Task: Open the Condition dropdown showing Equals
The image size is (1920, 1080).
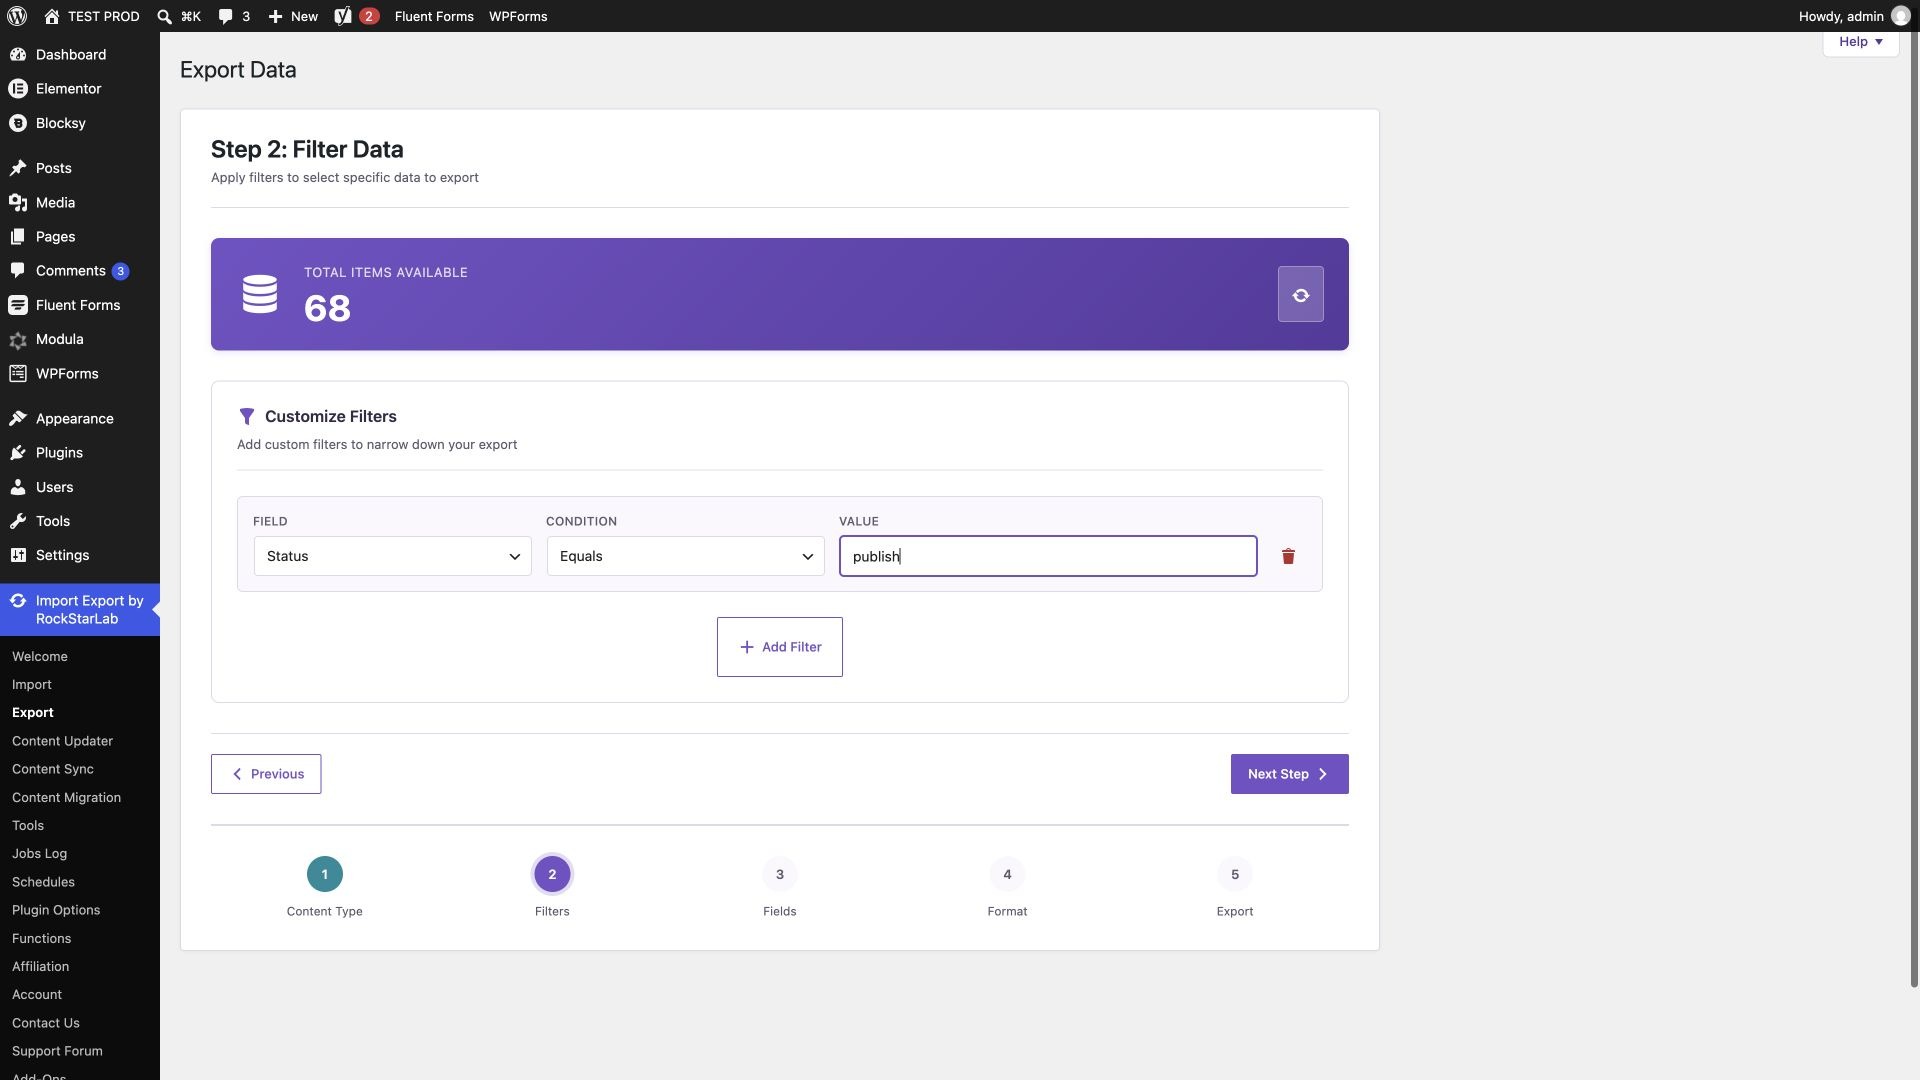Action: (x=685, y=556)
